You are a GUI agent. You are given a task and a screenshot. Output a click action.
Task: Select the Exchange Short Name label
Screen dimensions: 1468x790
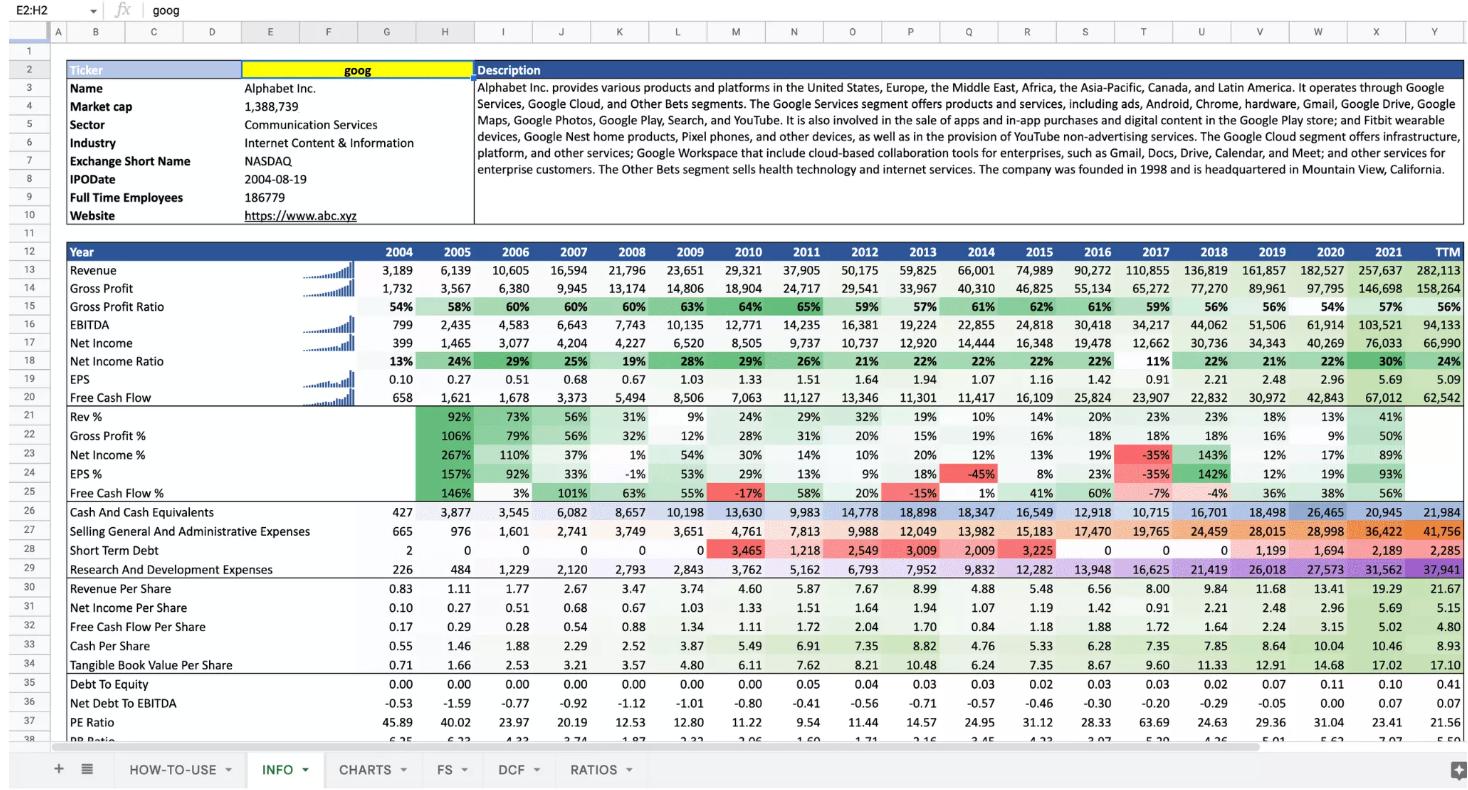(130, 161)
